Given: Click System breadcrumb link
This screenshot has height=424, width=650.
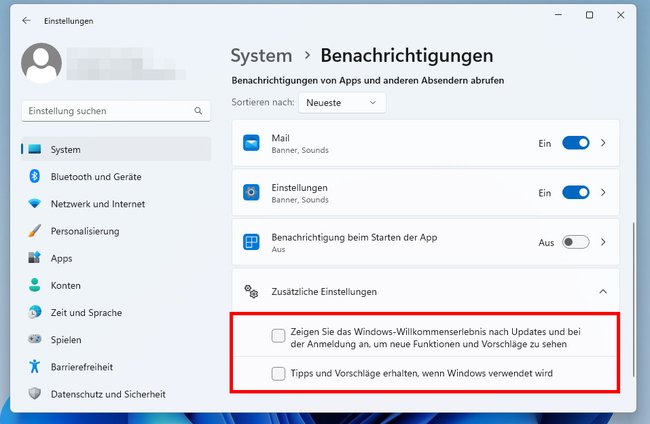Looking at the screenshot, I should pos(261,56).
